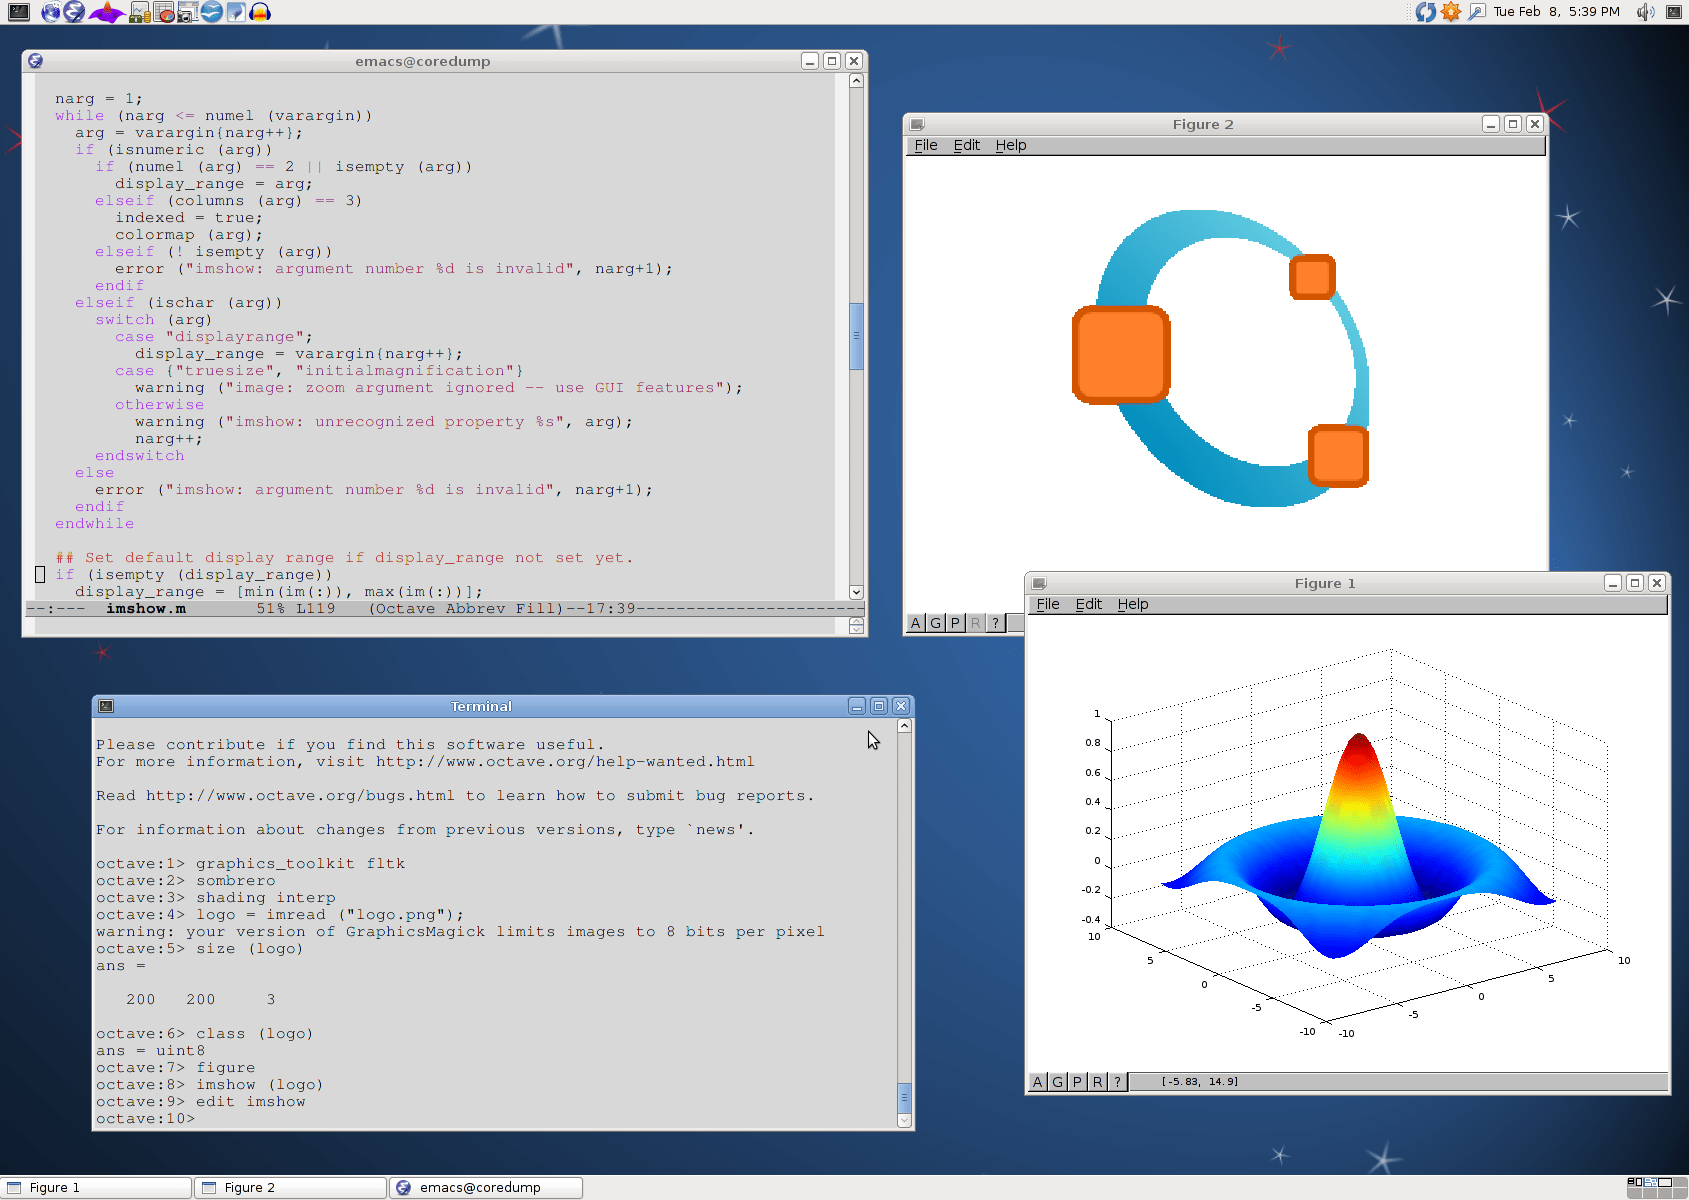
Task: Open the File menu in Figure 1
Action: [x=1048, y=604]
